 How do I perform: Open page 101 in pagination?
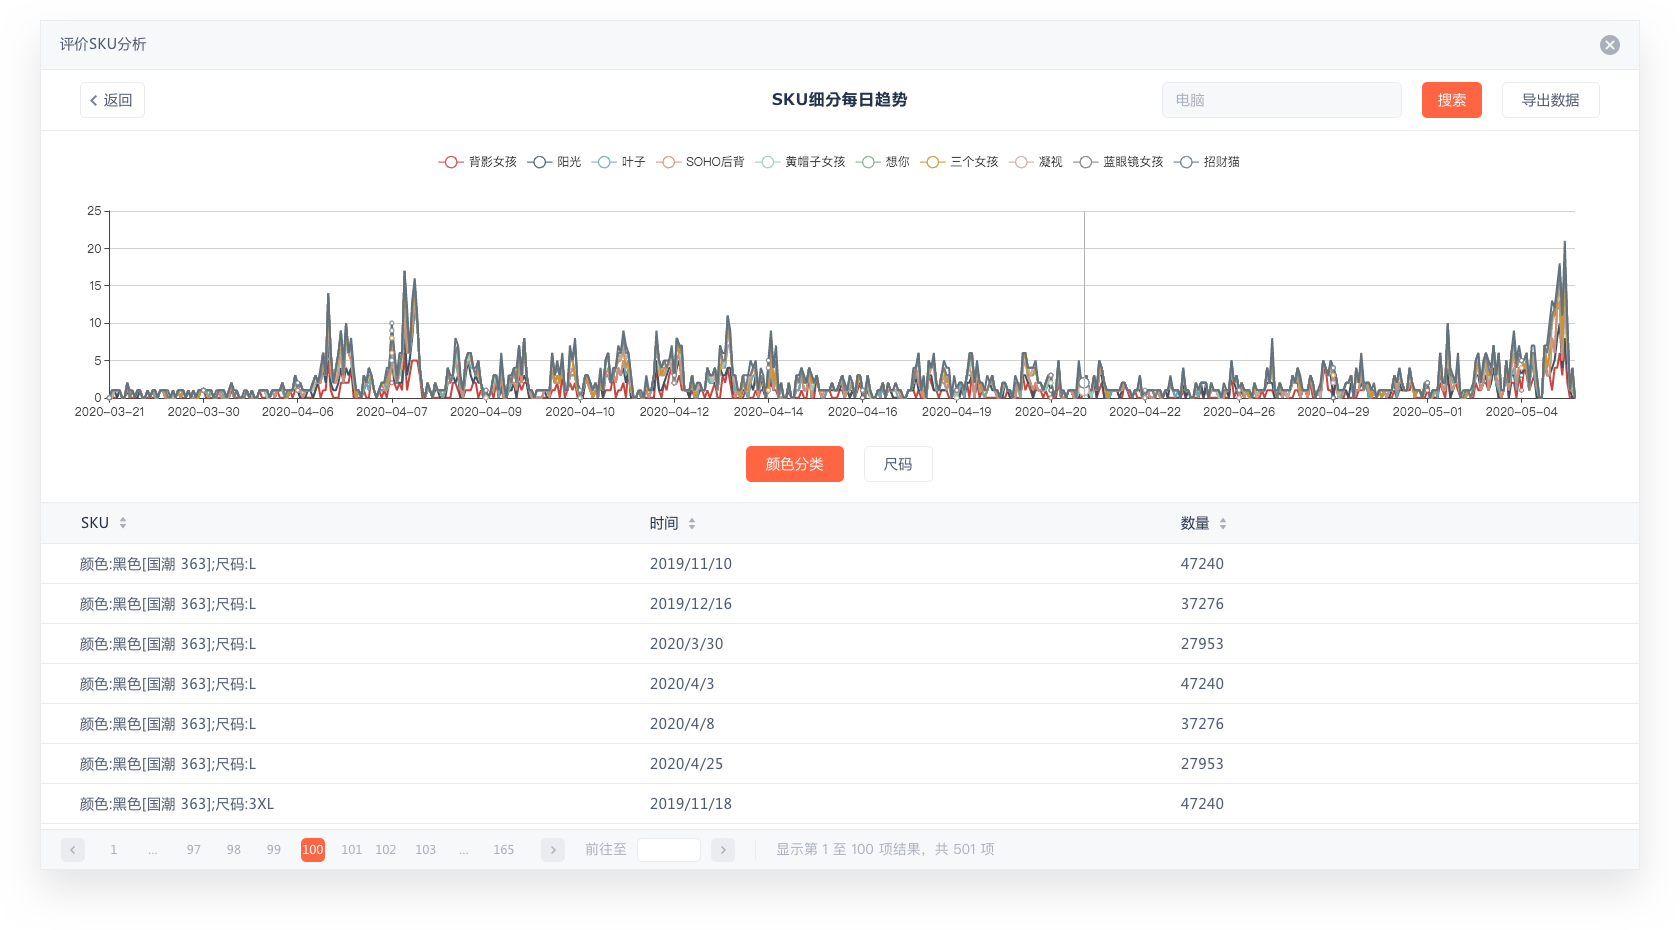(351, 850)
